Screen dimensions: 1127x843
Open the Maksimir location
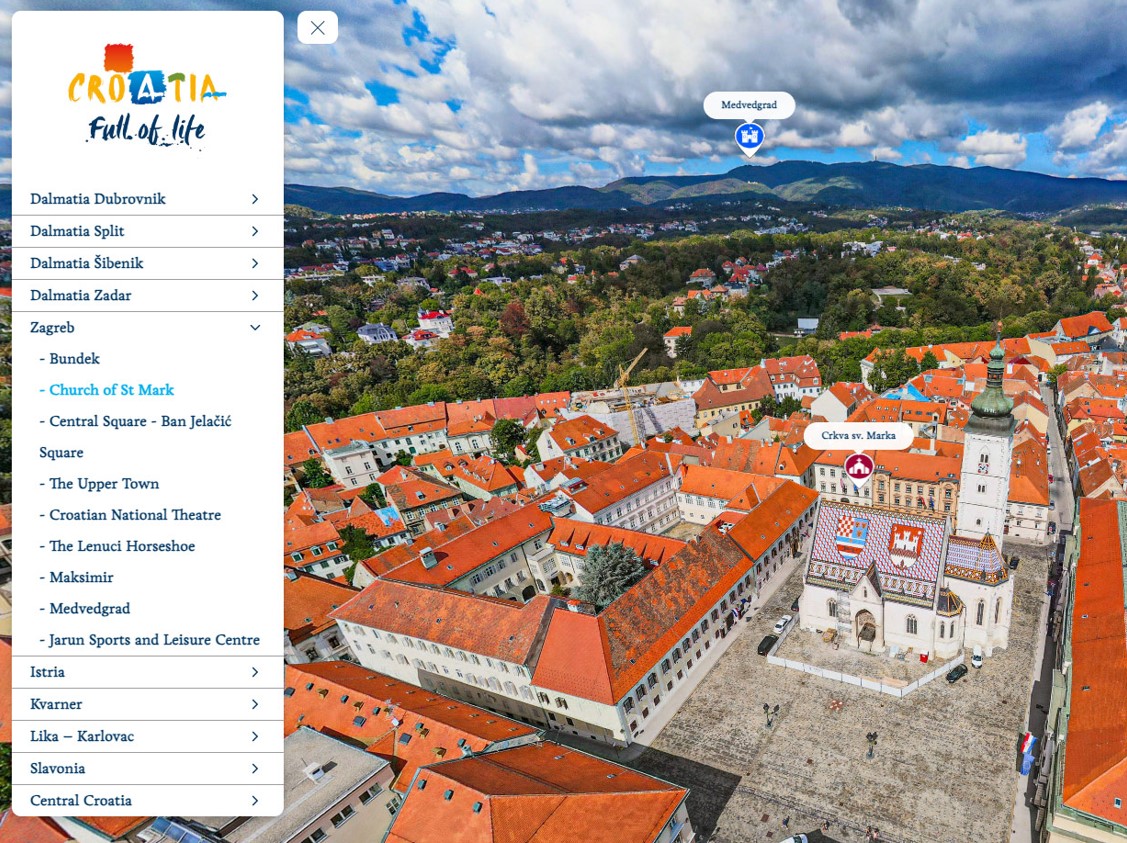point(76,577)
